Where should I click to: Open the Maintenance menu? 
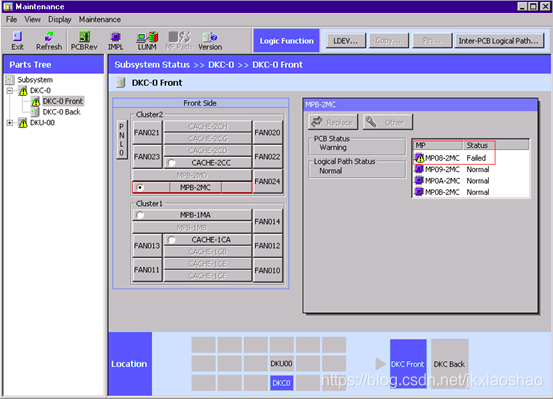pos(100,19)
